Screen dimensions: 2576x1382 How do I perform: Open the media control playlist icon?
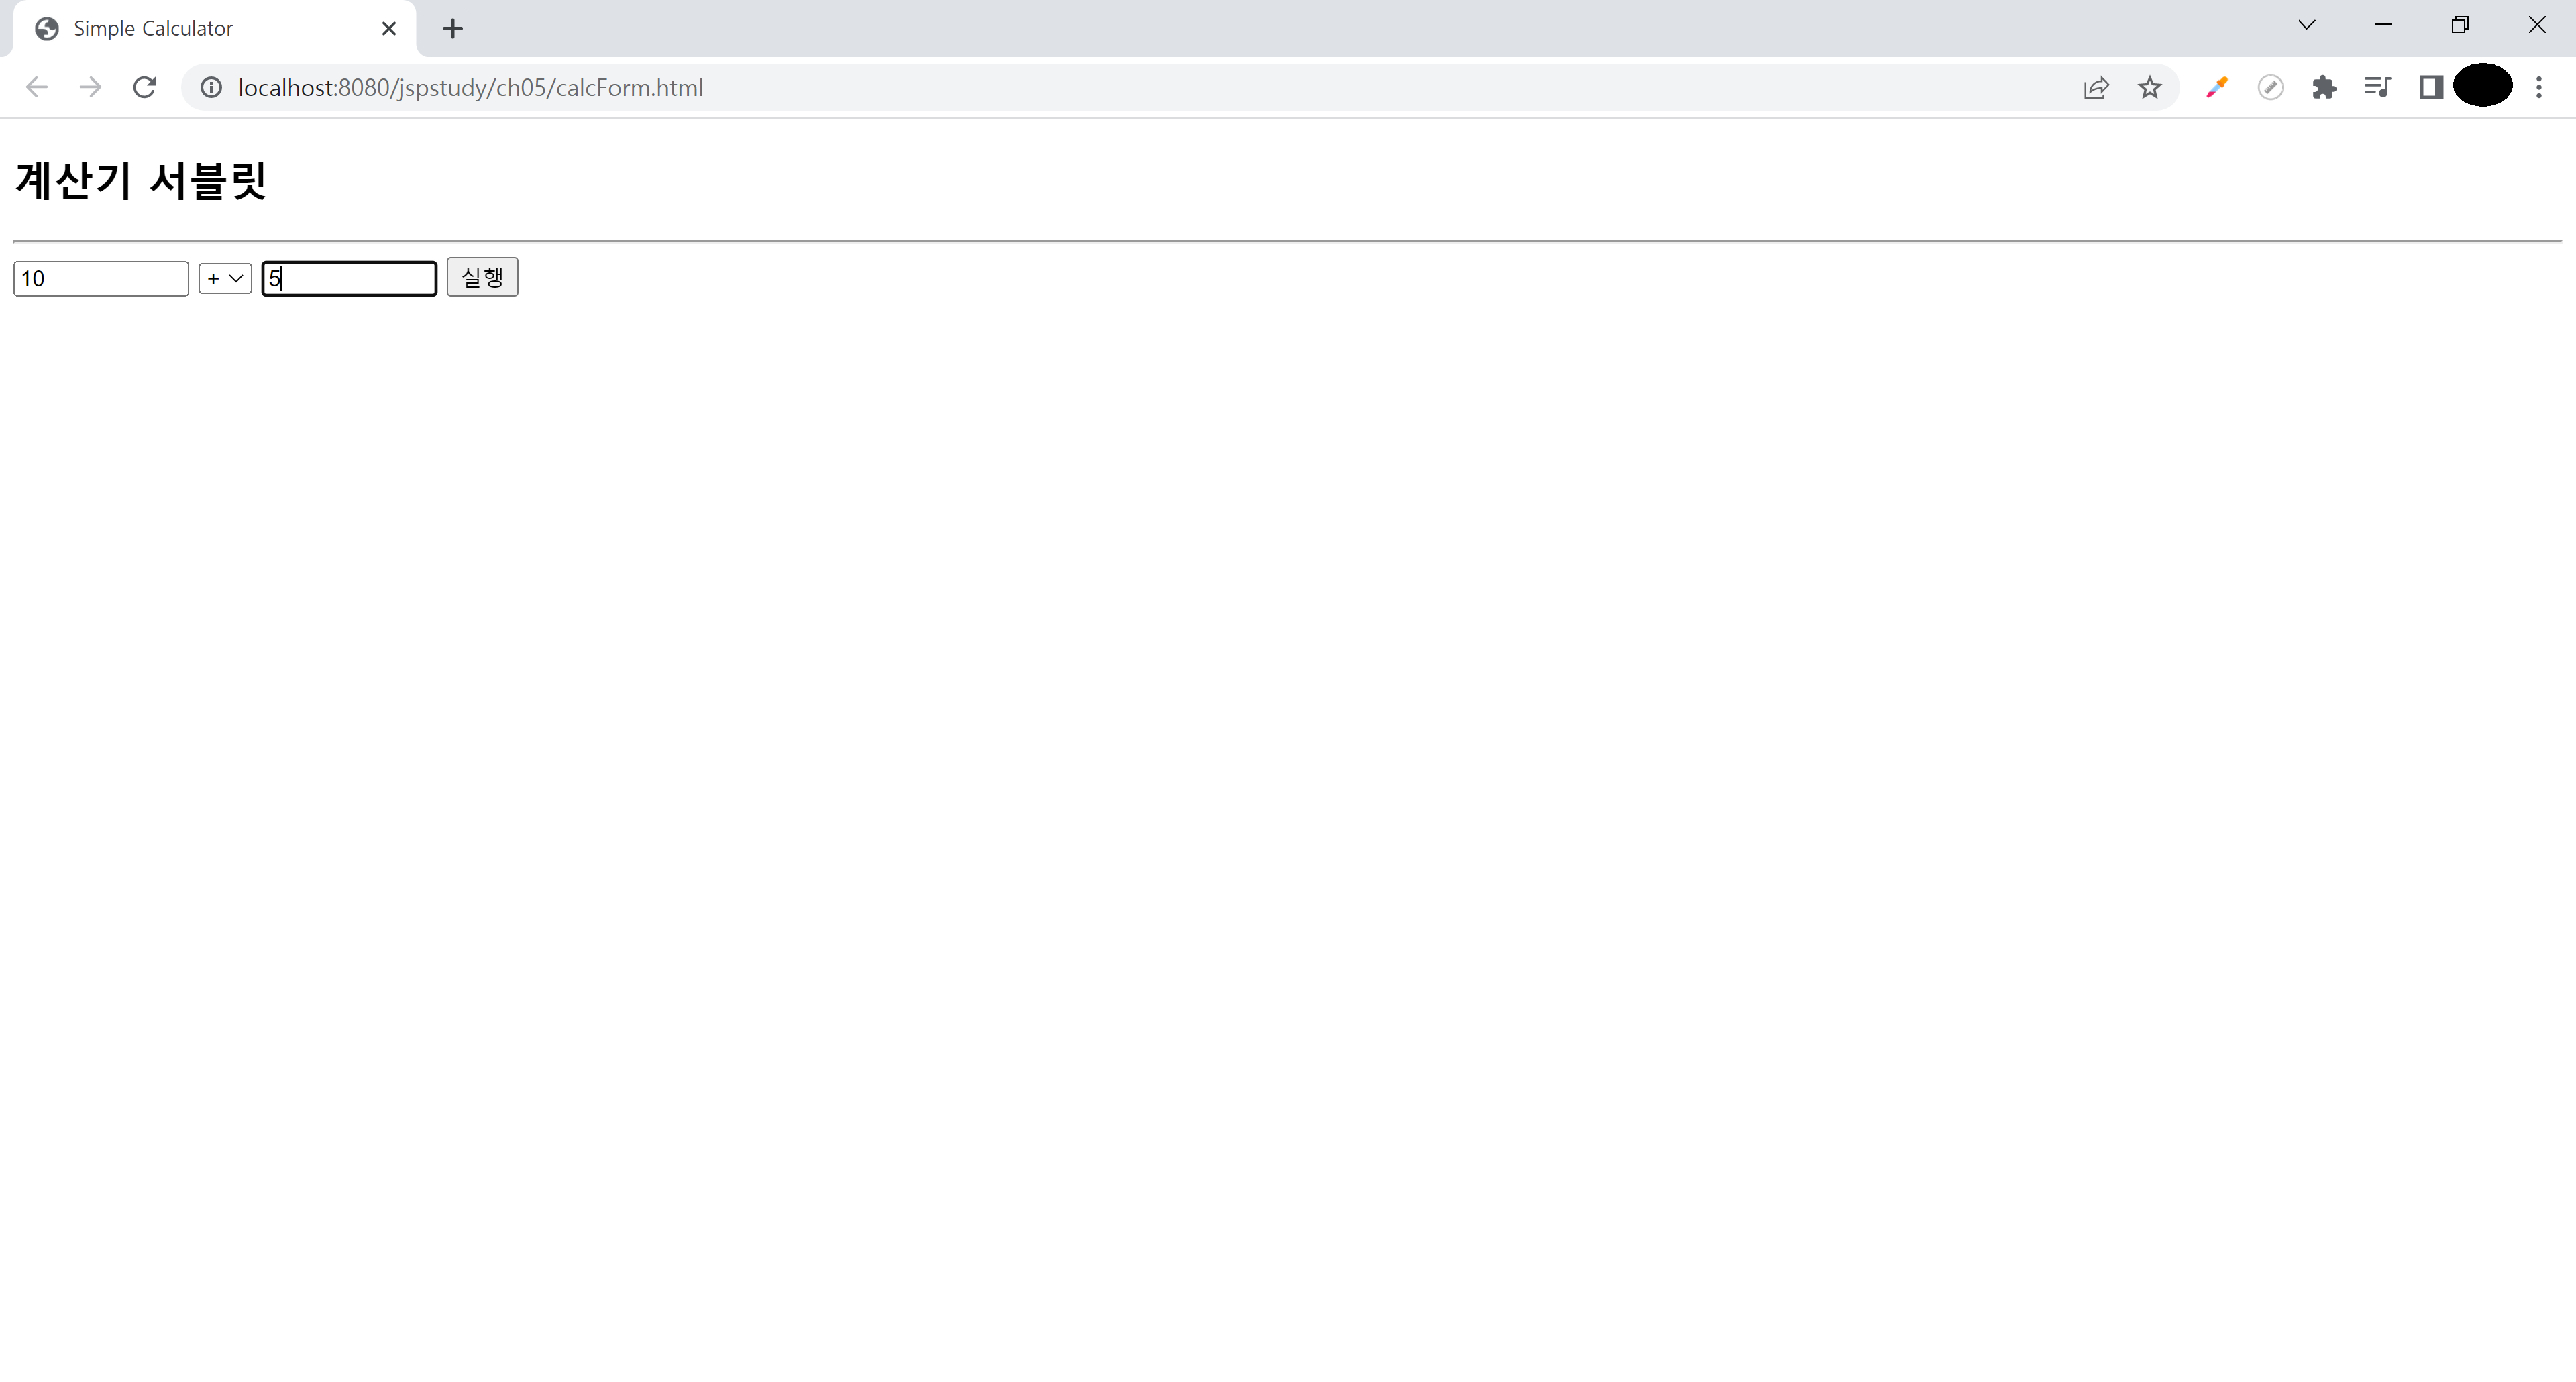tap(2377, 88)
